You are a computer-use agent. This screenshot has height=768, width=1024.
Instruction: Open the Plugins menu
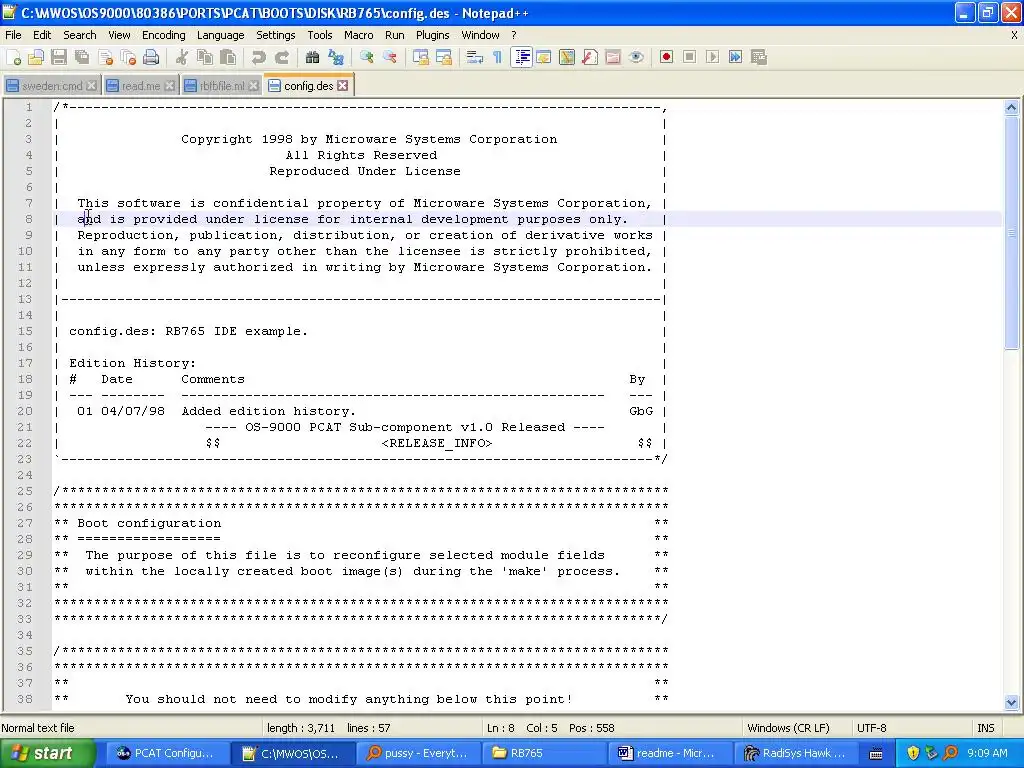(x=432, y=35)
